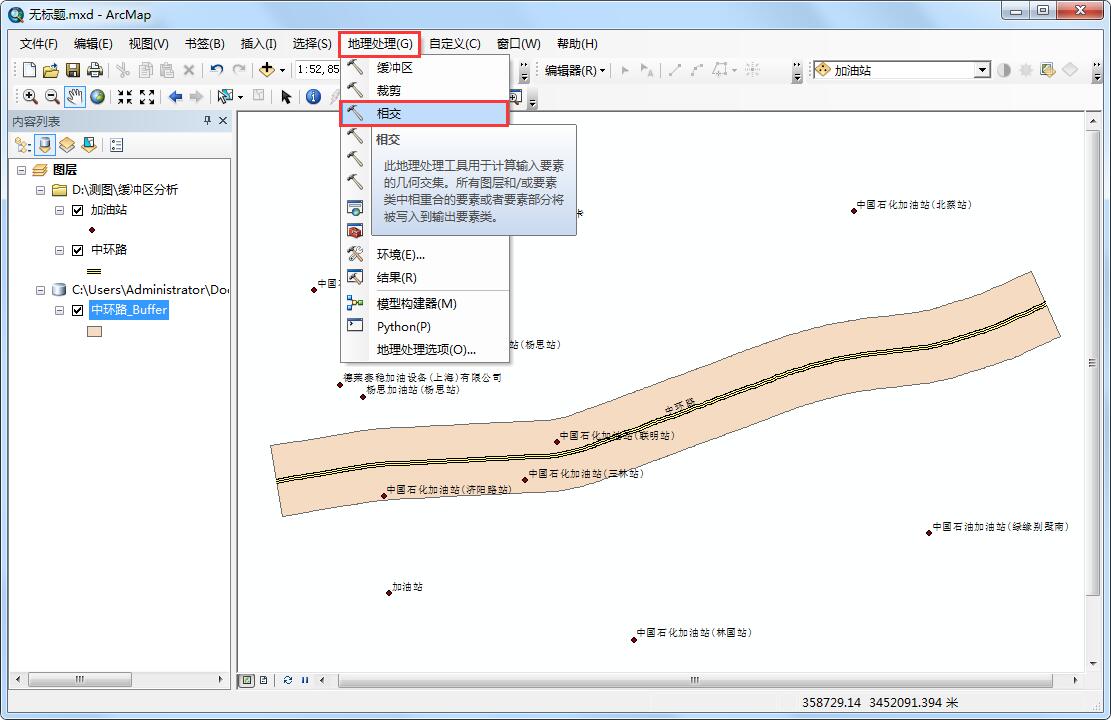
Task: Collapse the 加油站 layer legend
Action: click(x=60, y=210)
